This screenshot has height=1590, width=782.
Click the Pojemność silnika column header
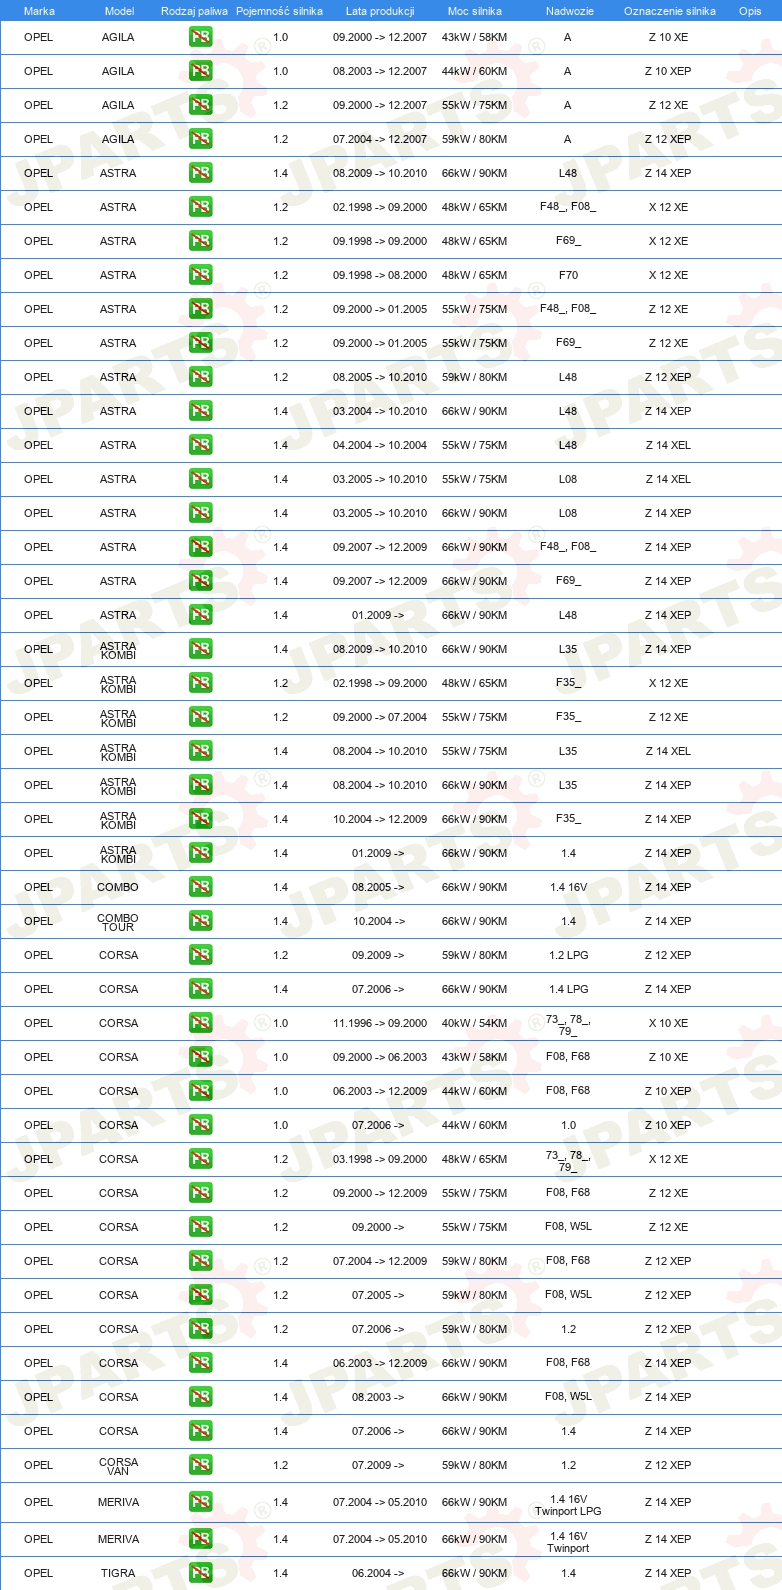pyautogui.click(x=279, y=11)
